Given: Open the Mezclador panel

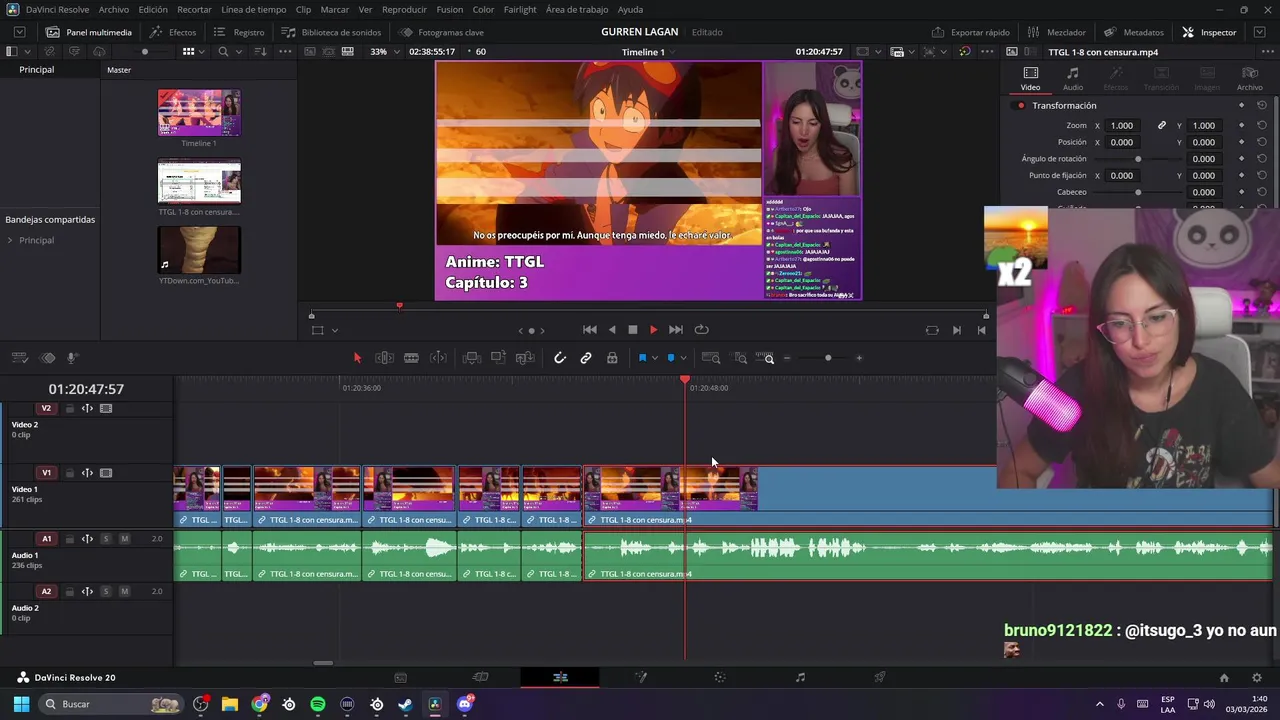Looking at the screenshot, I should (1057, 32).
